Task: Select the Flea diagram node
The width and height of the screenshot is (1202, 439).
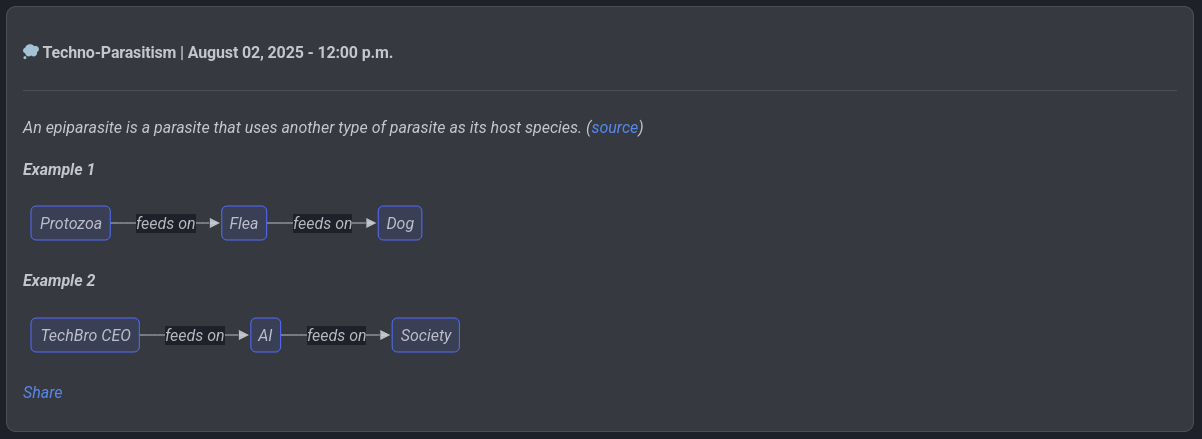Action: (x=244, y=223)
